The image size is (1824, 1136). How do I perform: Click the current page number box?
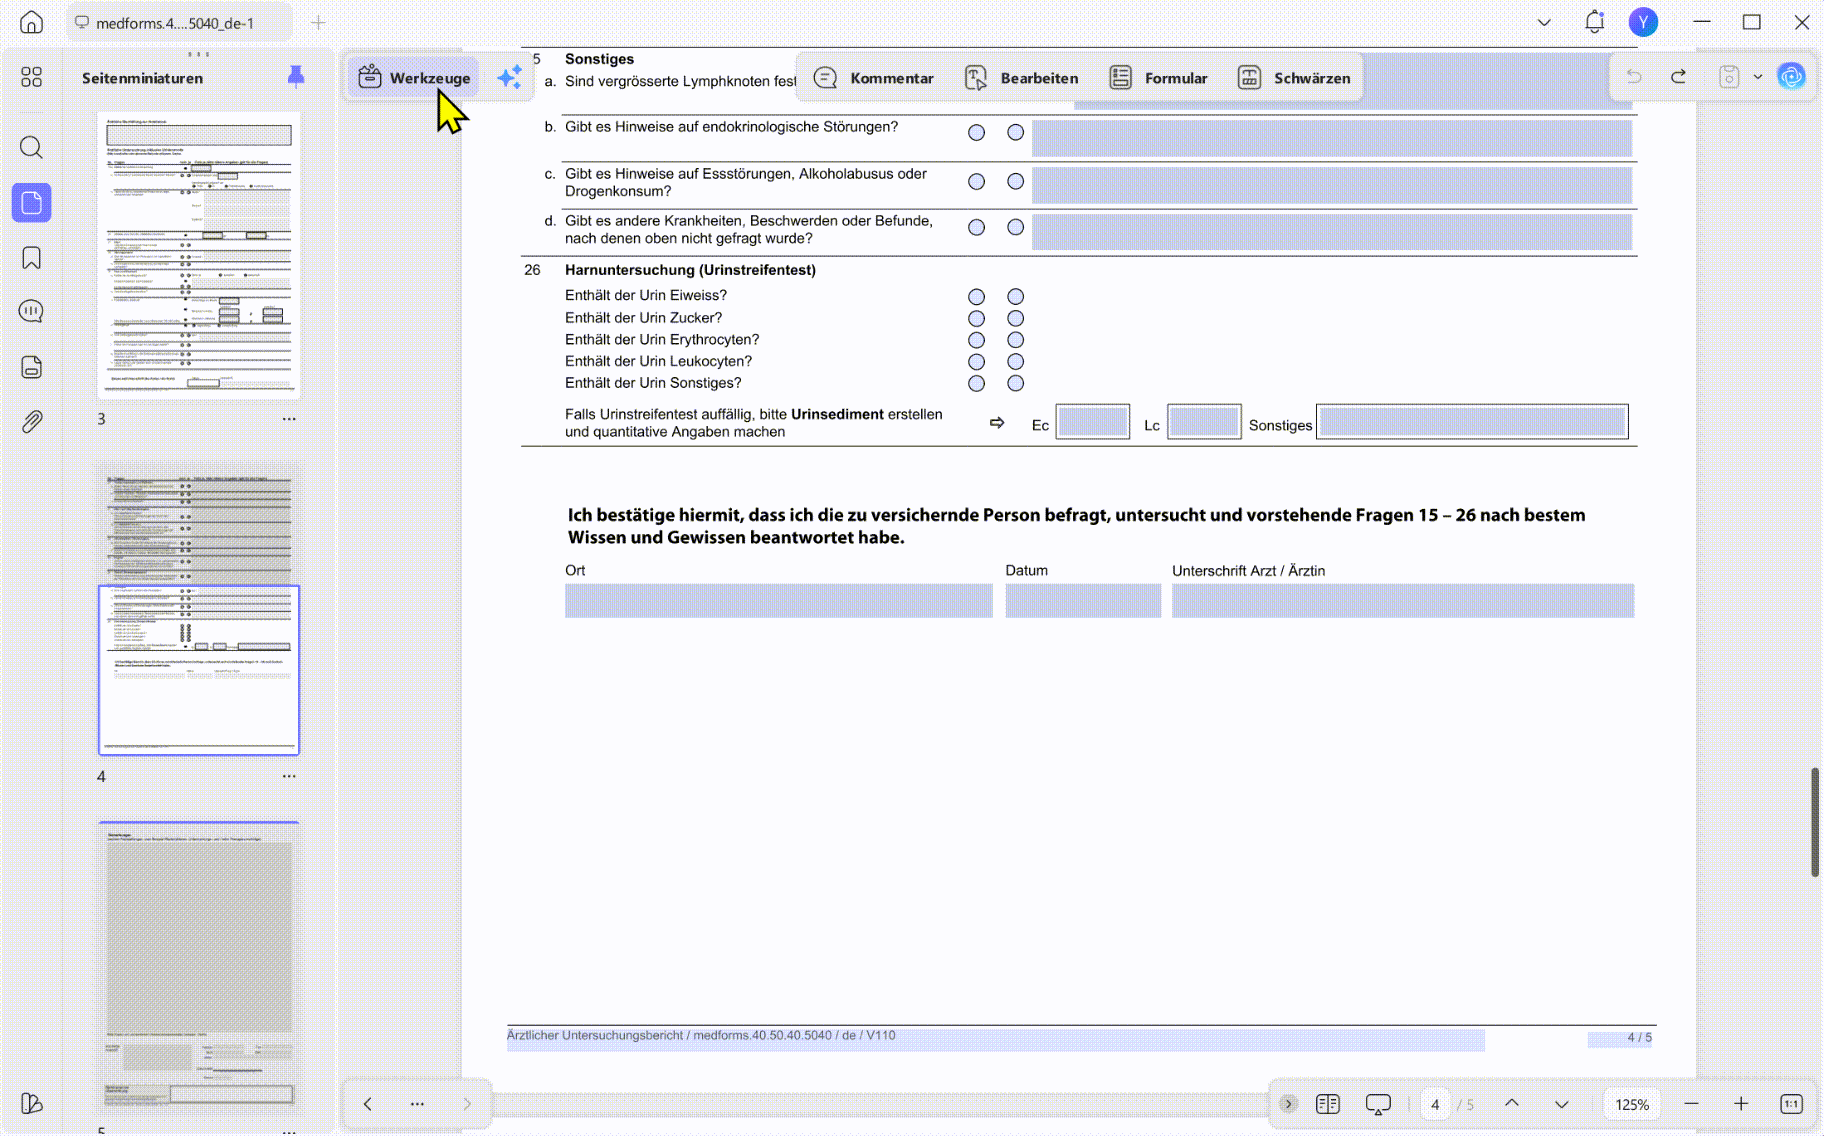tap(1435, 1104)
